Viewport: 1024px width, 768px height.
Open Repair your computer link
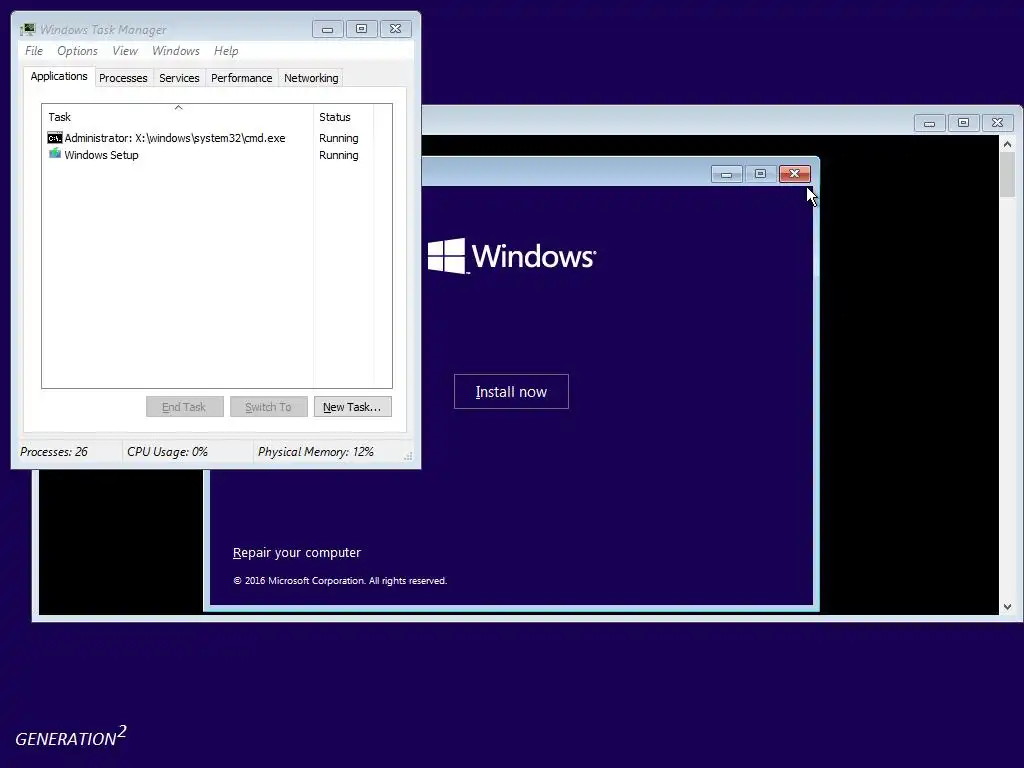[296, 552]
